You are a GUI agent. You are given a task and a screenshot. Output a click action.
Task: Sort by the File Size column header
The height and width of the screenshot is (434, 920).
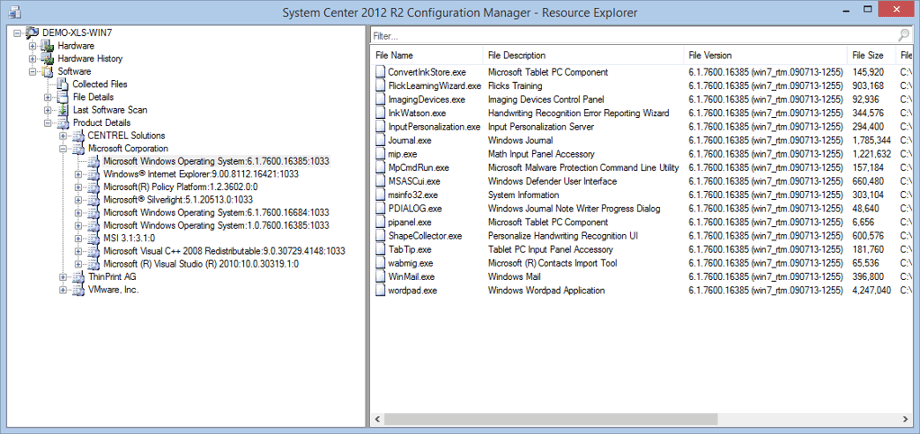click(x=872, y=55)
